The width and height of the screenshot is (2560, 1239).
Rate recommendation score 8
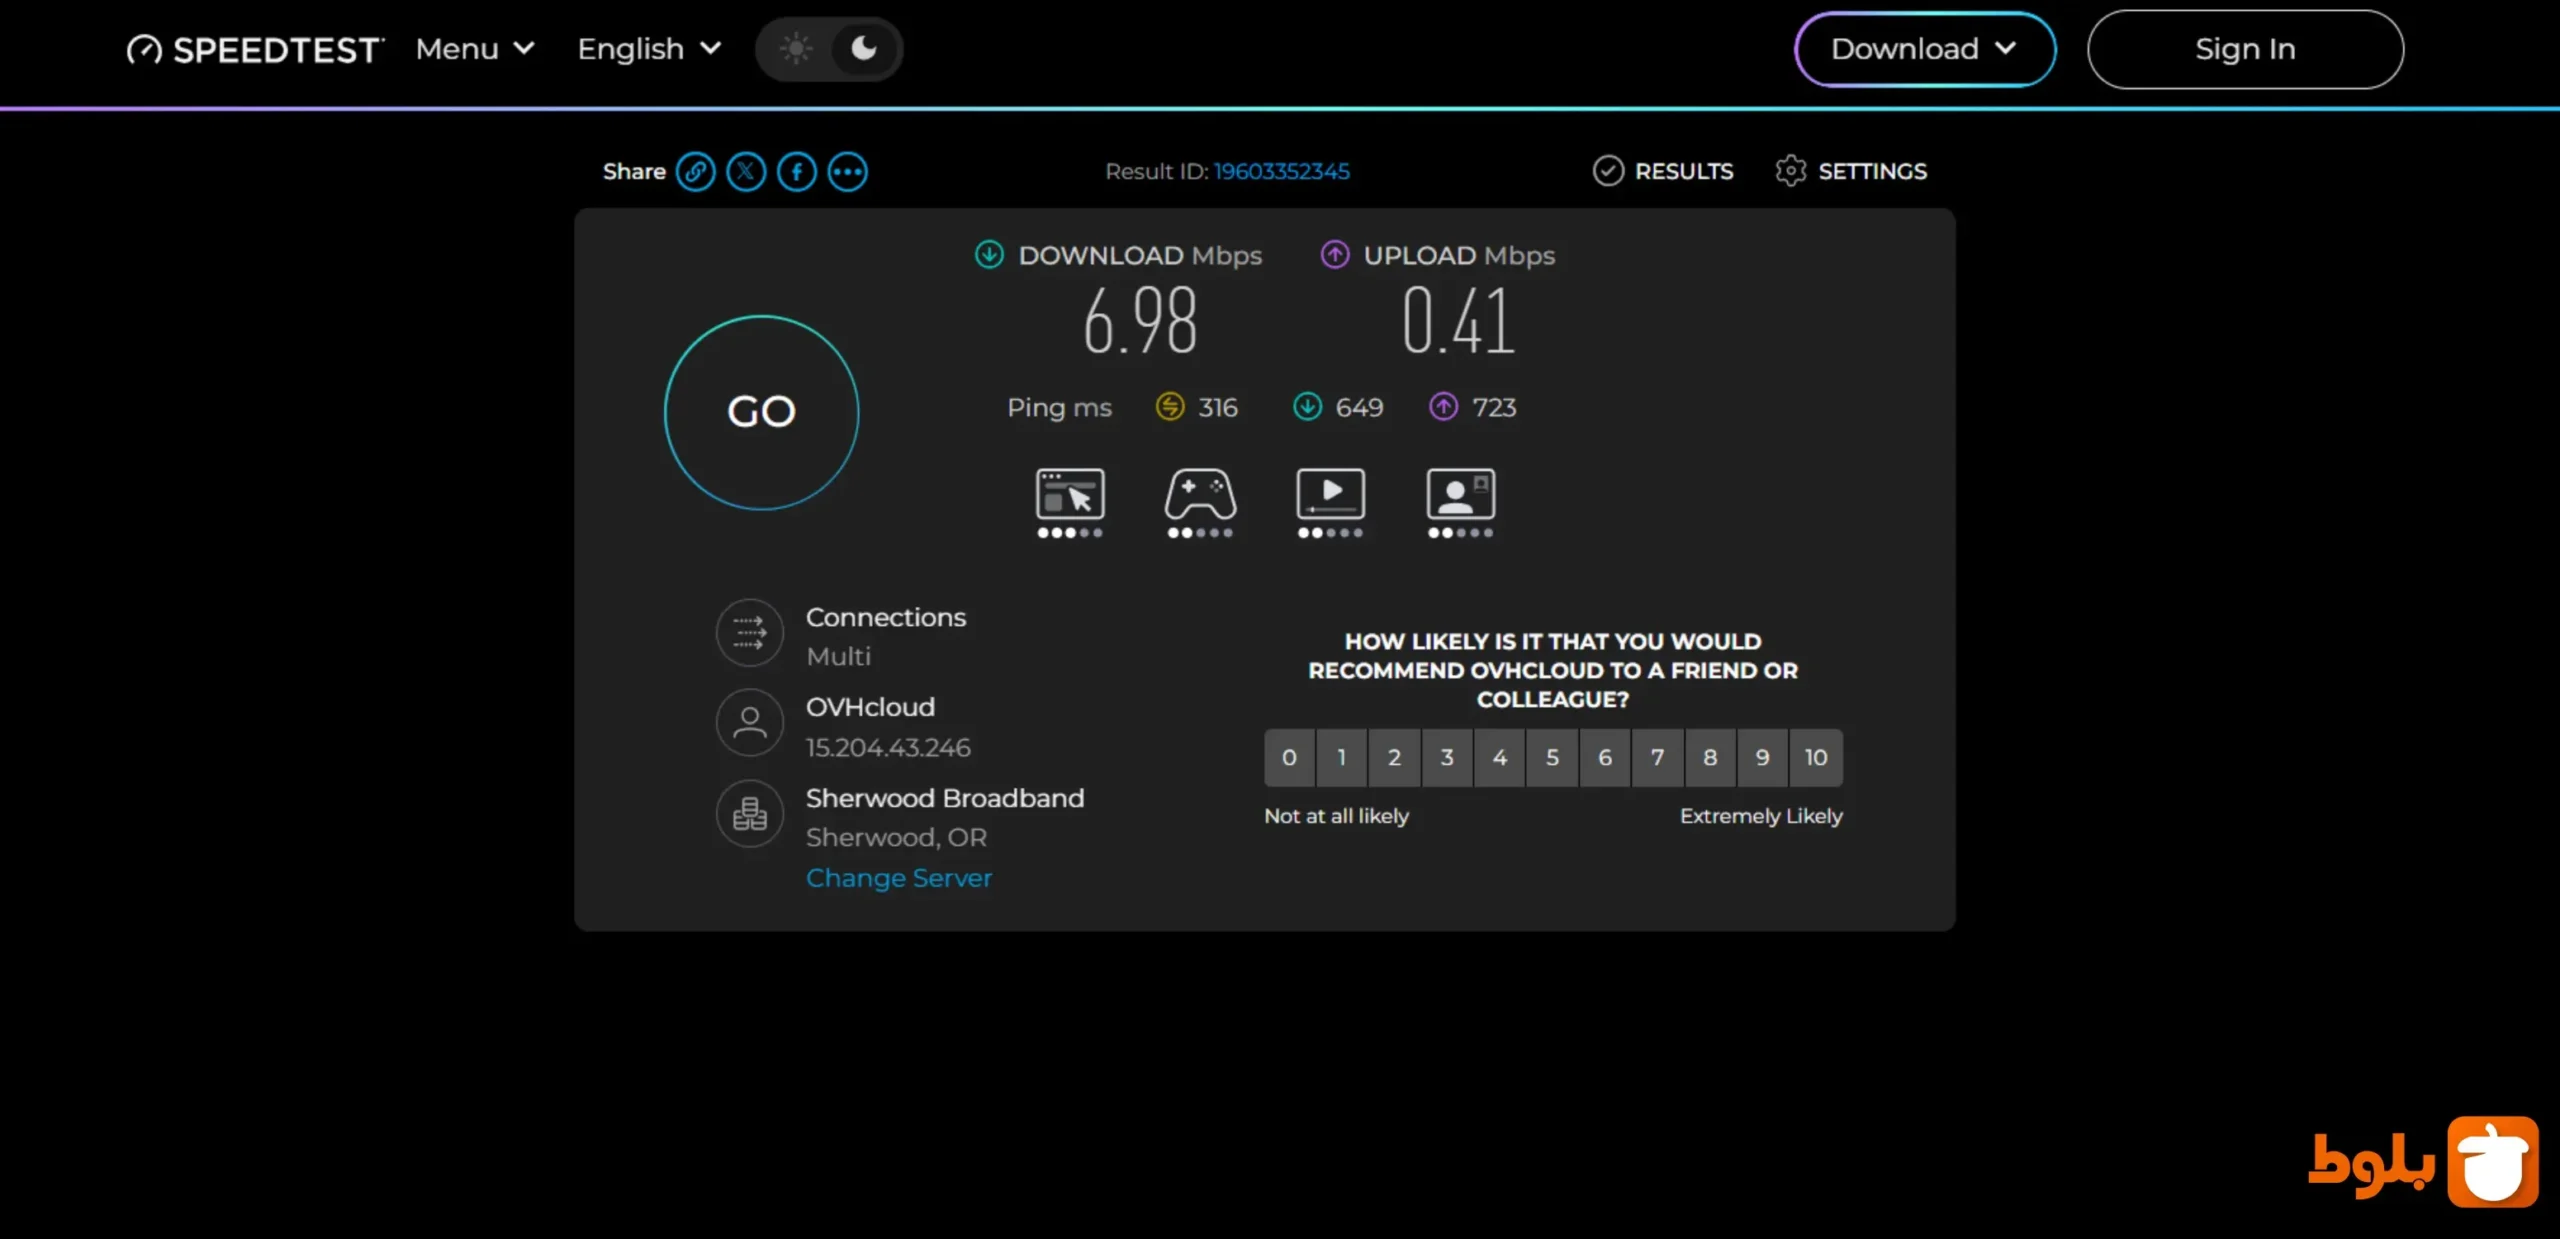tap(1711, 758)
